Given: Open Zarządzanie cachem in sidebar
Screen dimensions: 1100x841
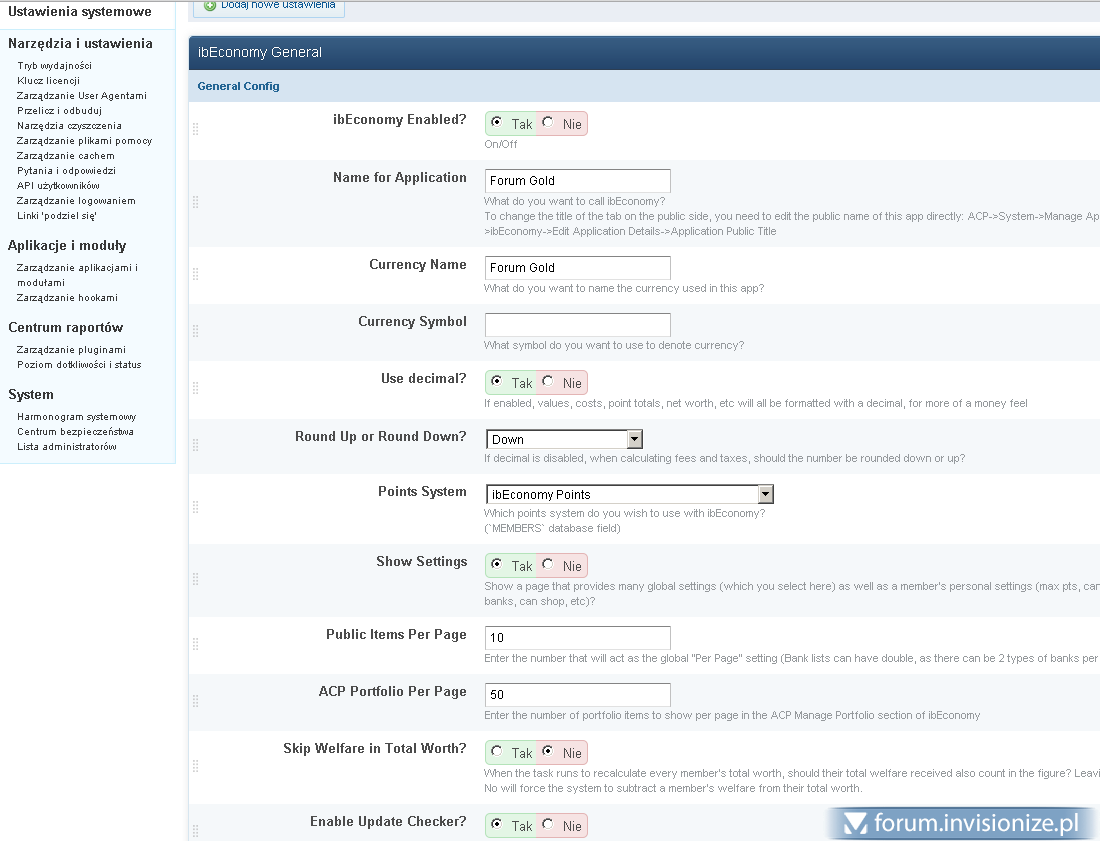Looking at the screenshot, I should (66, 156).
